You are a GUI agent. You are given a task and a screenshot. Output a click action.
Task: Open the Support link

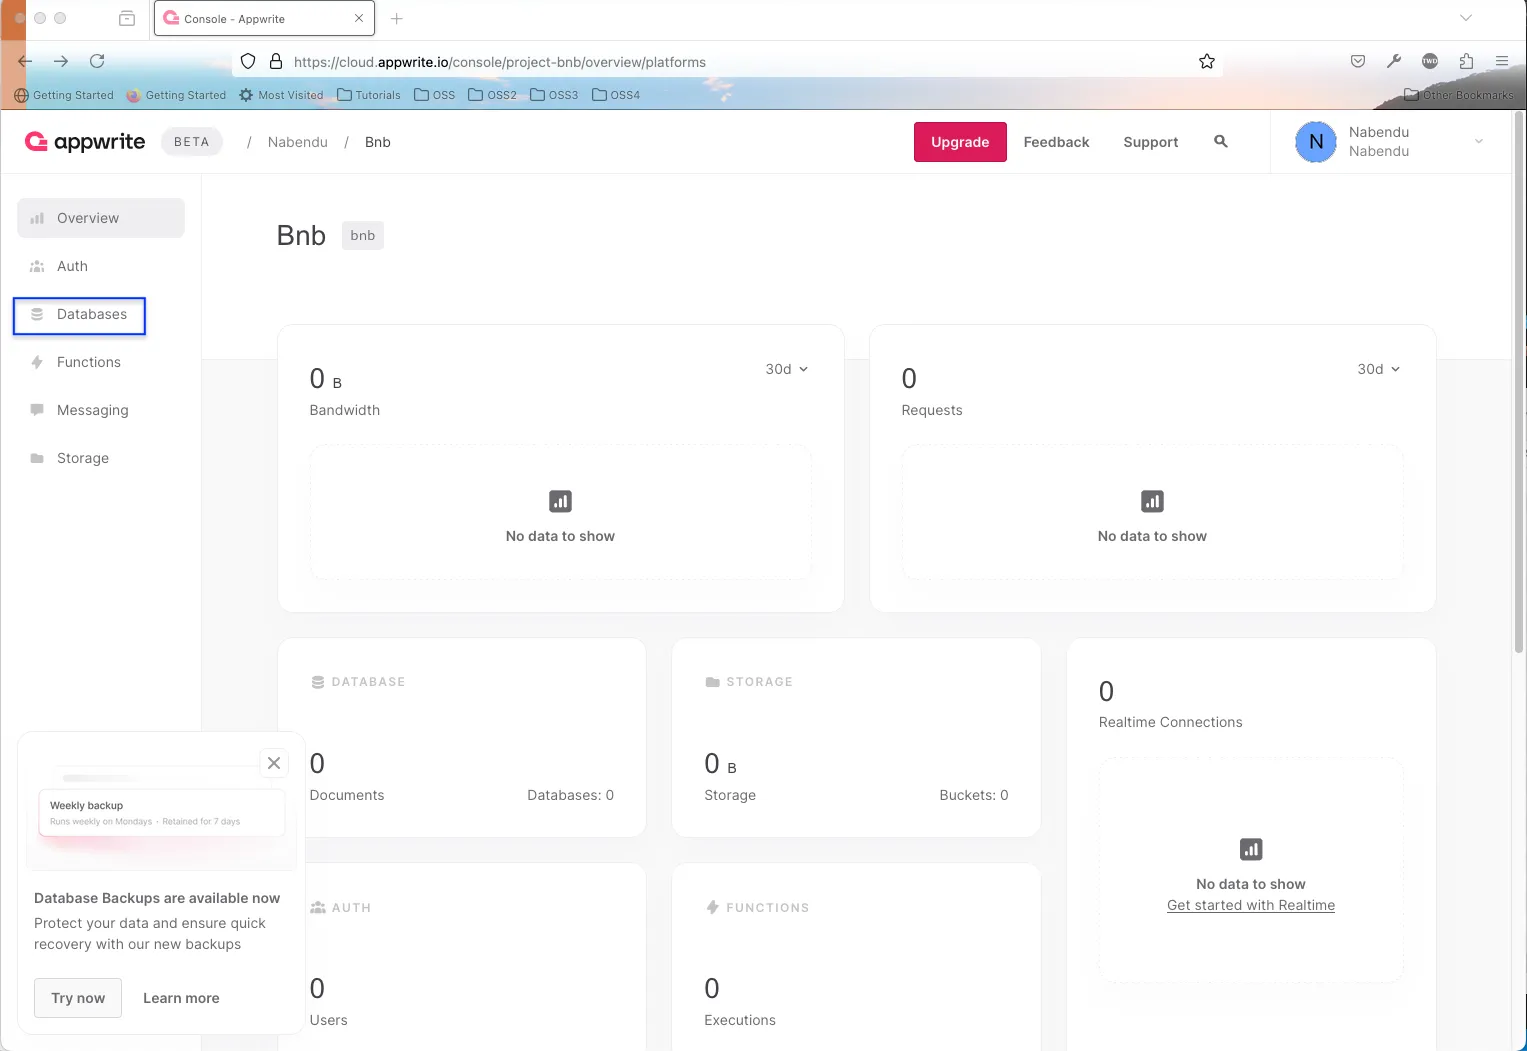(x=1151, y=142)
